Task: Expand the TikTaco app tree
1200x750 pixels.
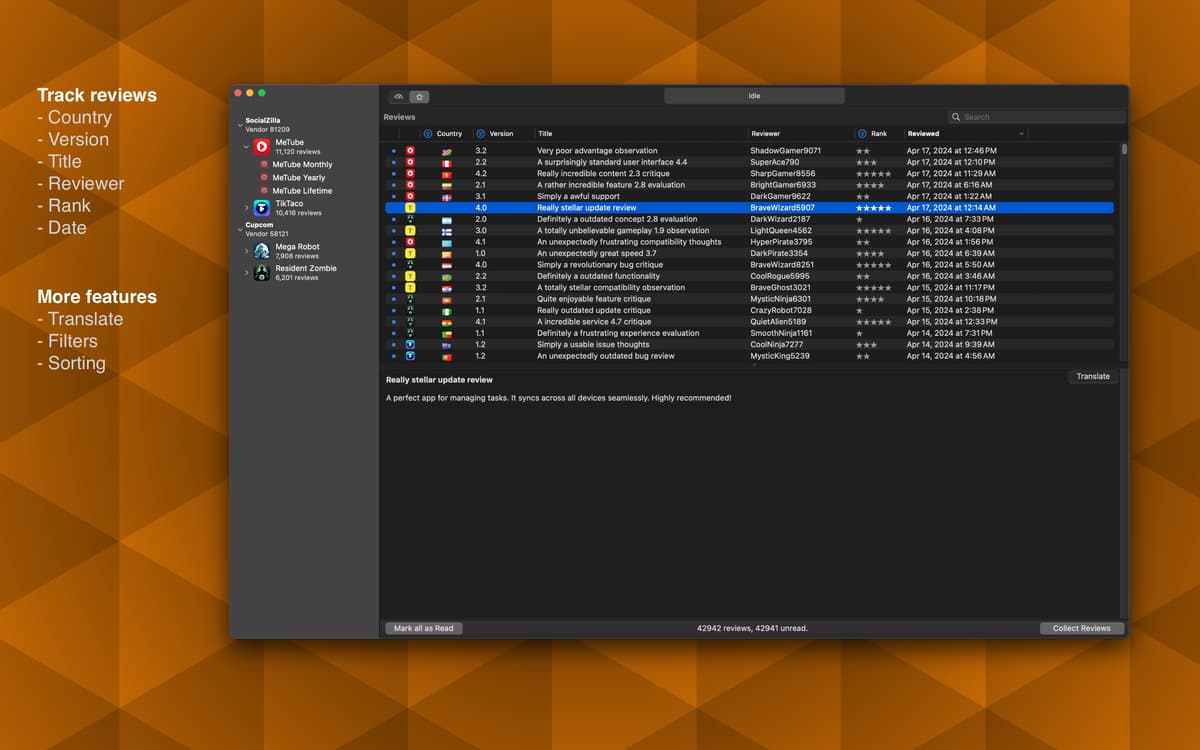Action: click(247, 208)
